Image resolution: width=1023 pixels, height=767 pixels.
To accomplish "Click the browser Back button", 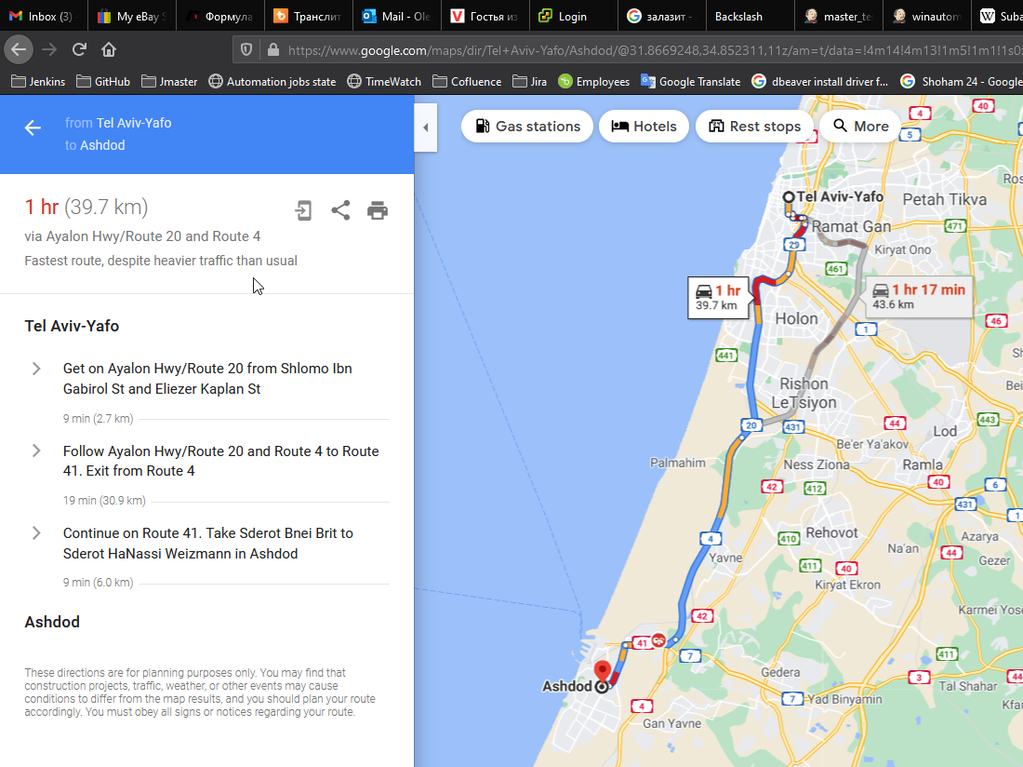I will click(x=19, y=50).
